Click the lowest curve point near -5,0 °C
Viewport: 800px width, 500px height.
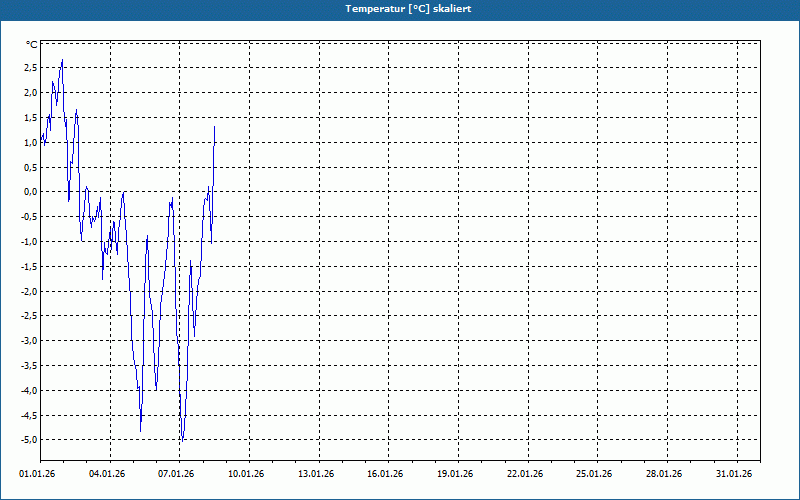pos(183,441)
